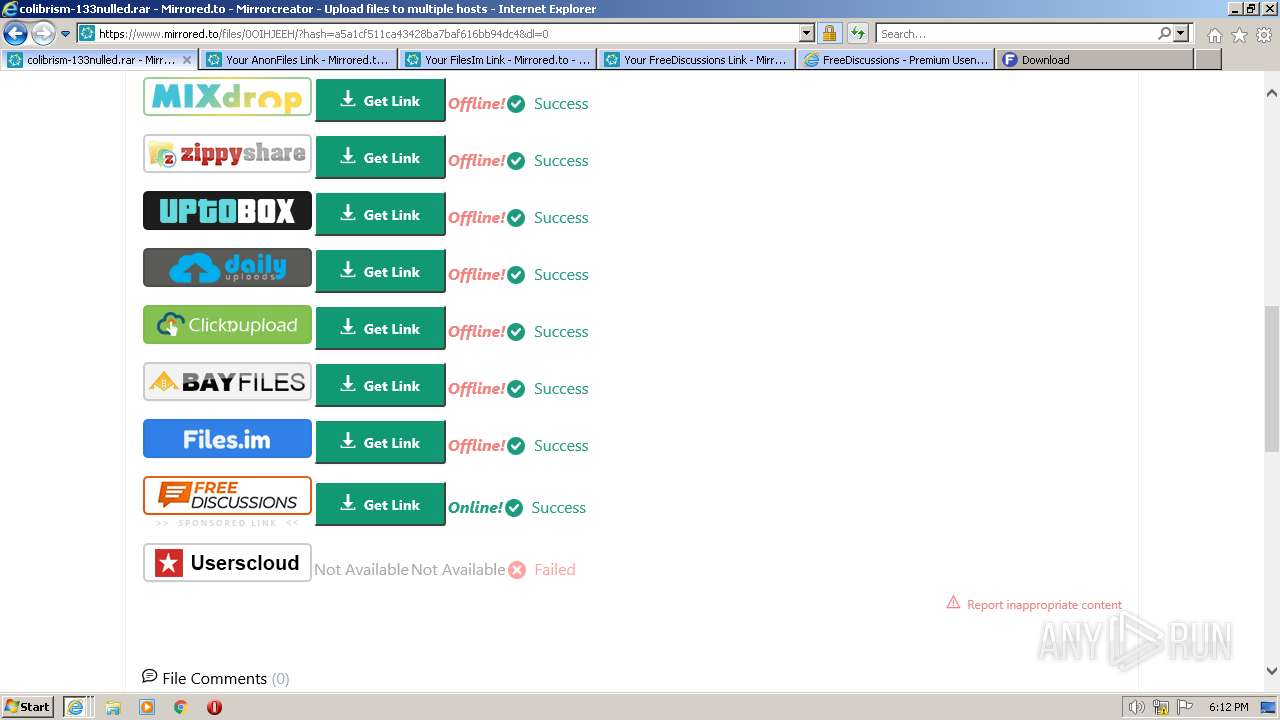Go forward with the browser Forward button

click(x=42, y=34)
